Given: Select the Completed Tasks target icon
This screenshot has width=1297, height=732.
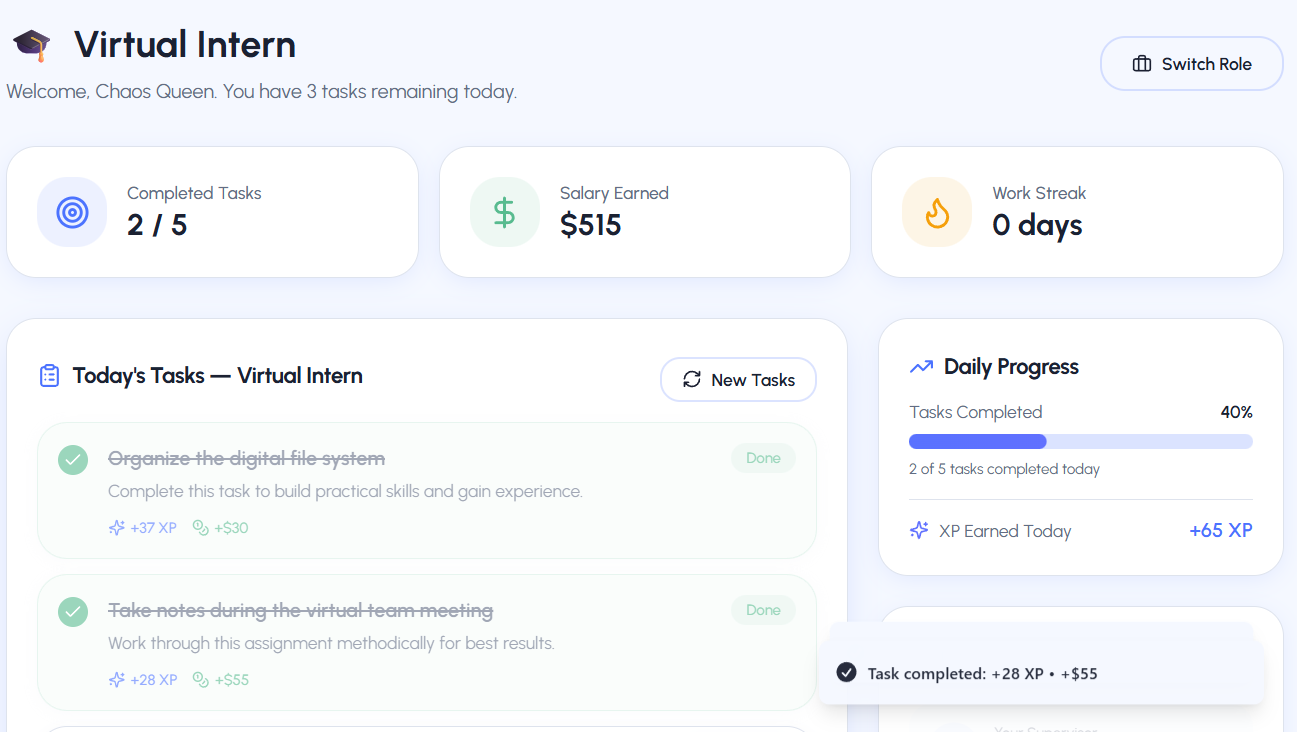Looking at the screenshot, I should click(72, 211).
